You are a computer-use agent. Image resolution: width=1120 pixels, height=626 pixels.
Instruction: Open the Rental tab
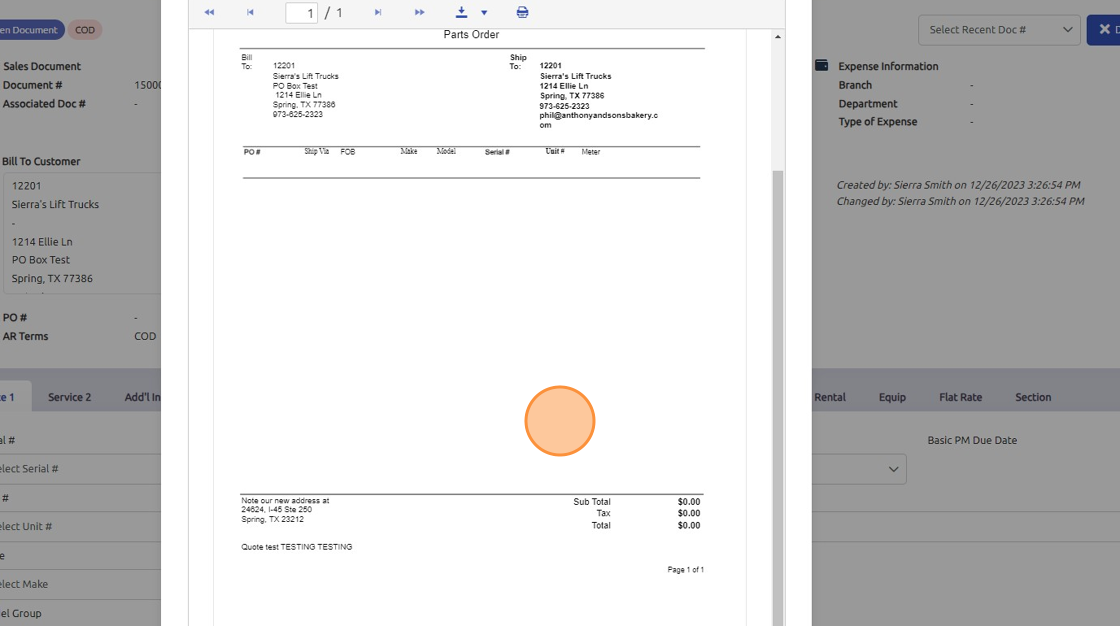coord(829,397)
